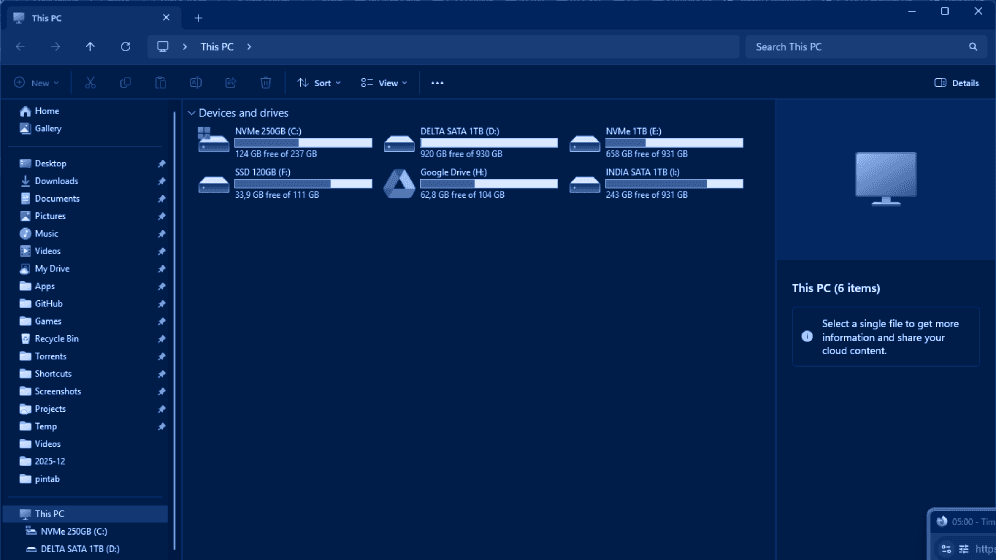Open the View dropdown menu
Screen dimensions: 996x560
384,83
